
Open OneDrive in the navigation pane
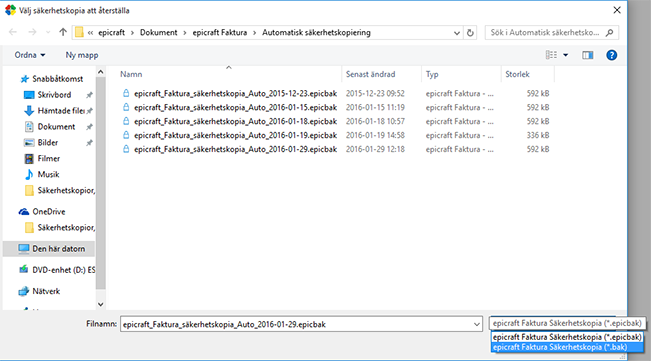coord(49,212)
